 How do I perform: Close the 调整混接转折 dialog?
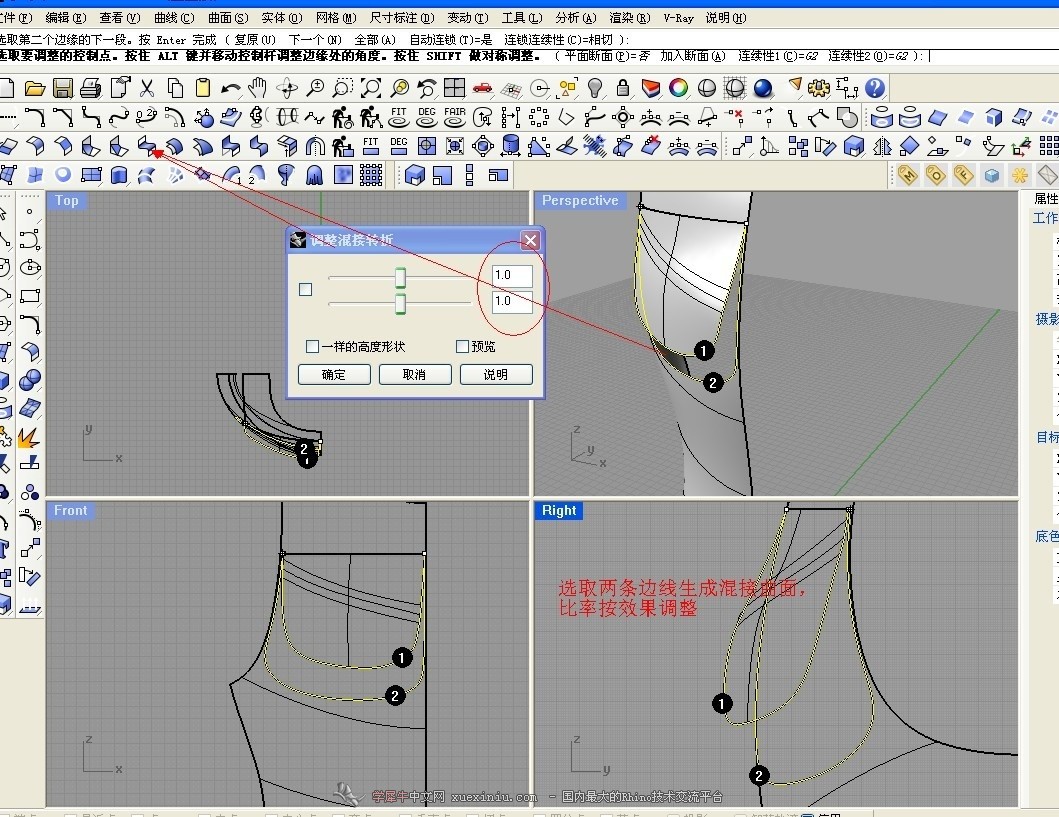pyautogui.click(x=531, y=240)
